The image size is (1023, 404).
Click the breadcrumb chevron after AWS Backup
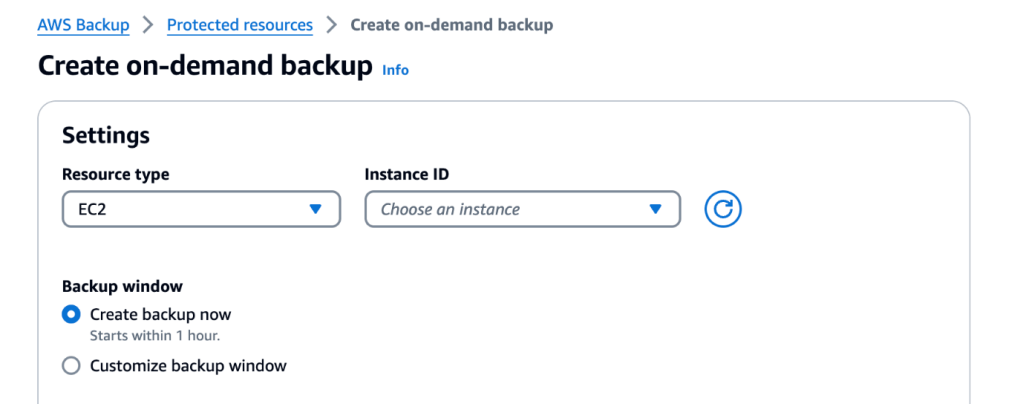pyautogui.click(x=148, y=25)
